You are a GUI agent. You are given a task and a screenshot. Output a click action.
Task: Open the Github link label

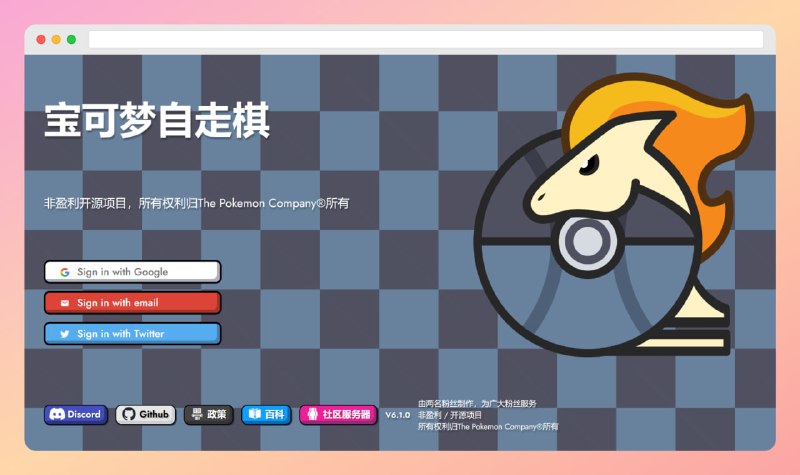pyautogui.click(x=154, y=414)
